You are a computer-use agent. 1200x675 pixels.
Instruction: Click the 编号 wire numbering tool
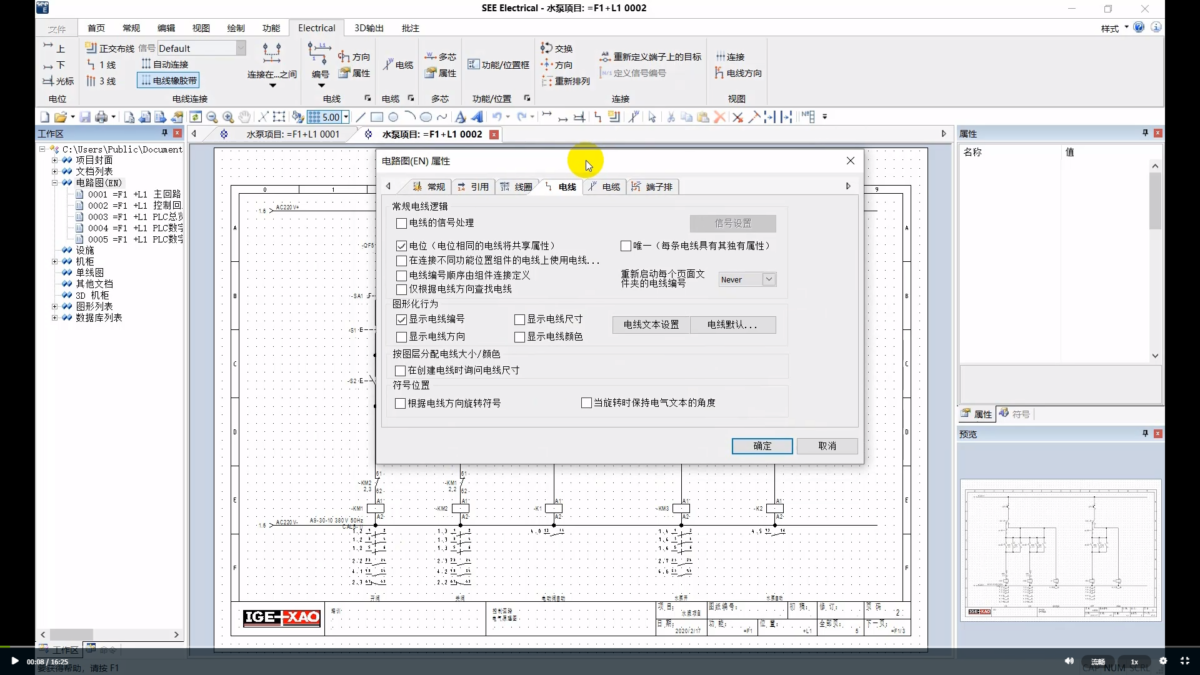pyautogui.click(x=320, y=63)
